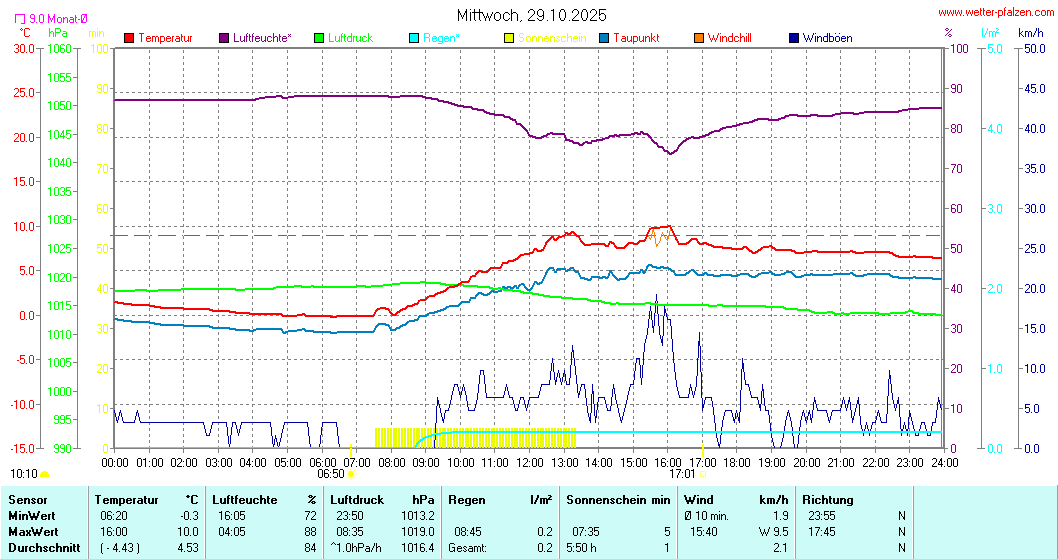Viewport: 1058px width, 559px height.
Task: Select the Temperatur legend label
Action: coord(165,38)
